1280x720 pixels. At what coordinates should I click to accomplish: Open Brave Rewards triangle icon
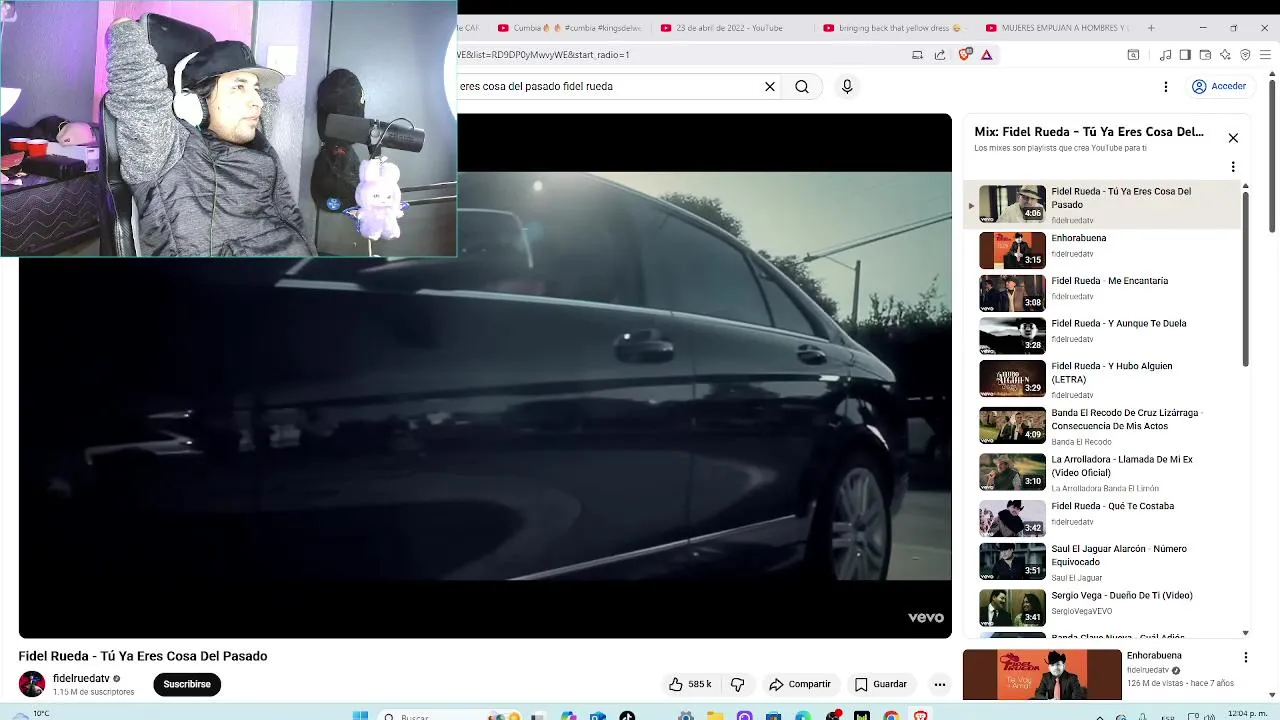pyautogui.click(x=987, y=55)
